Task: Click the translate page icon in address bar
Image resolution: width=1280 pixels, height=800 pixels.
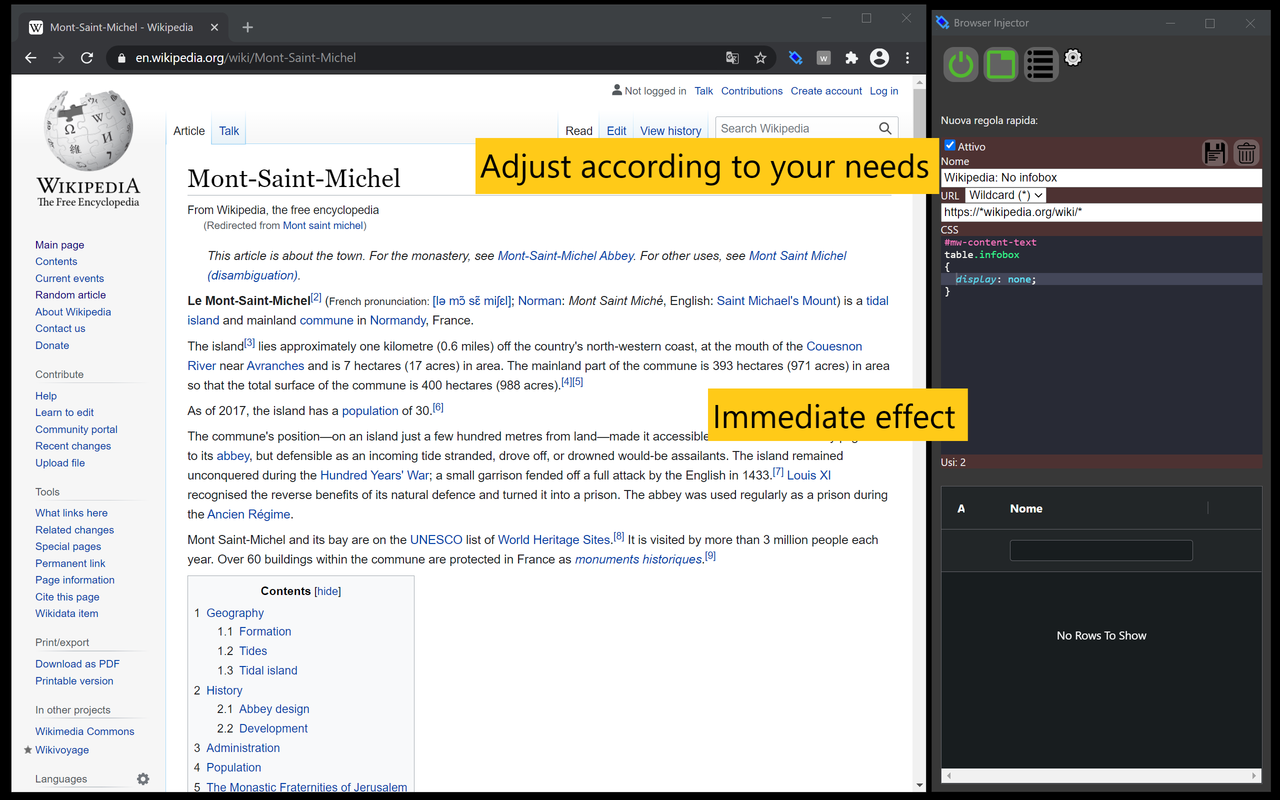Action: point(732,58)
